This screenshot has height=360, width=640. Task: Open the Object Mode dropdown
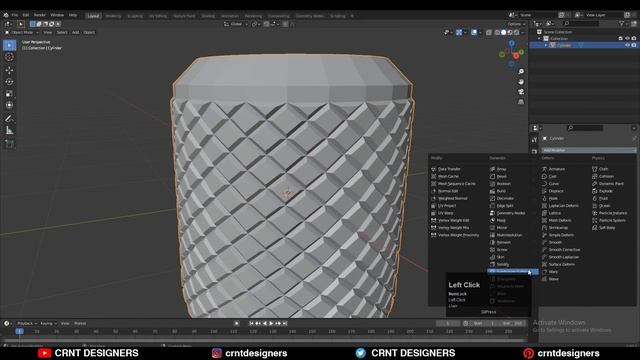[22, 32]
